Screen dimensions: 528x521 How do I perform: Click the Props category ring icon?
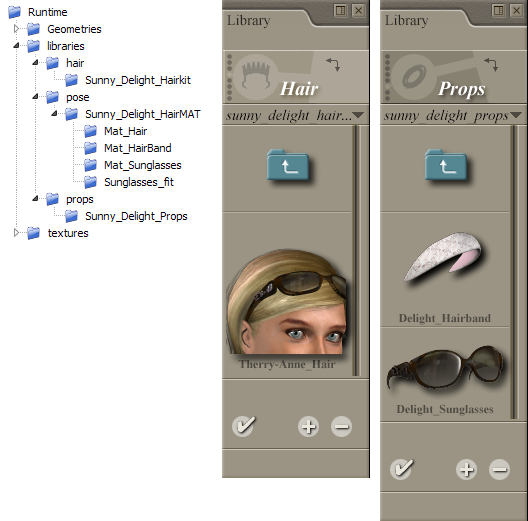pyautogui.click(x=414, y=77)
